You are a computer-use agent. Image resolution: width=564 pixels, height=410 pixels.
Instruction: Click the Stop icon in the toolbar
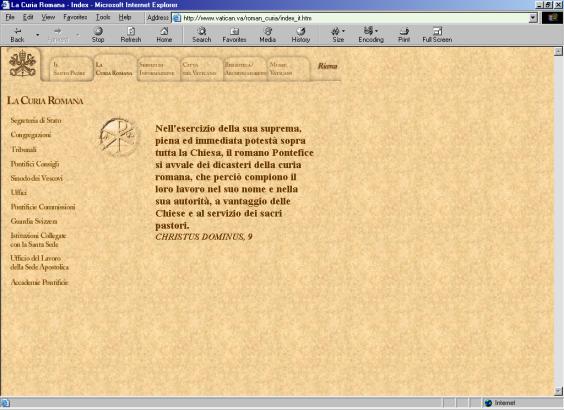[98, 31]
